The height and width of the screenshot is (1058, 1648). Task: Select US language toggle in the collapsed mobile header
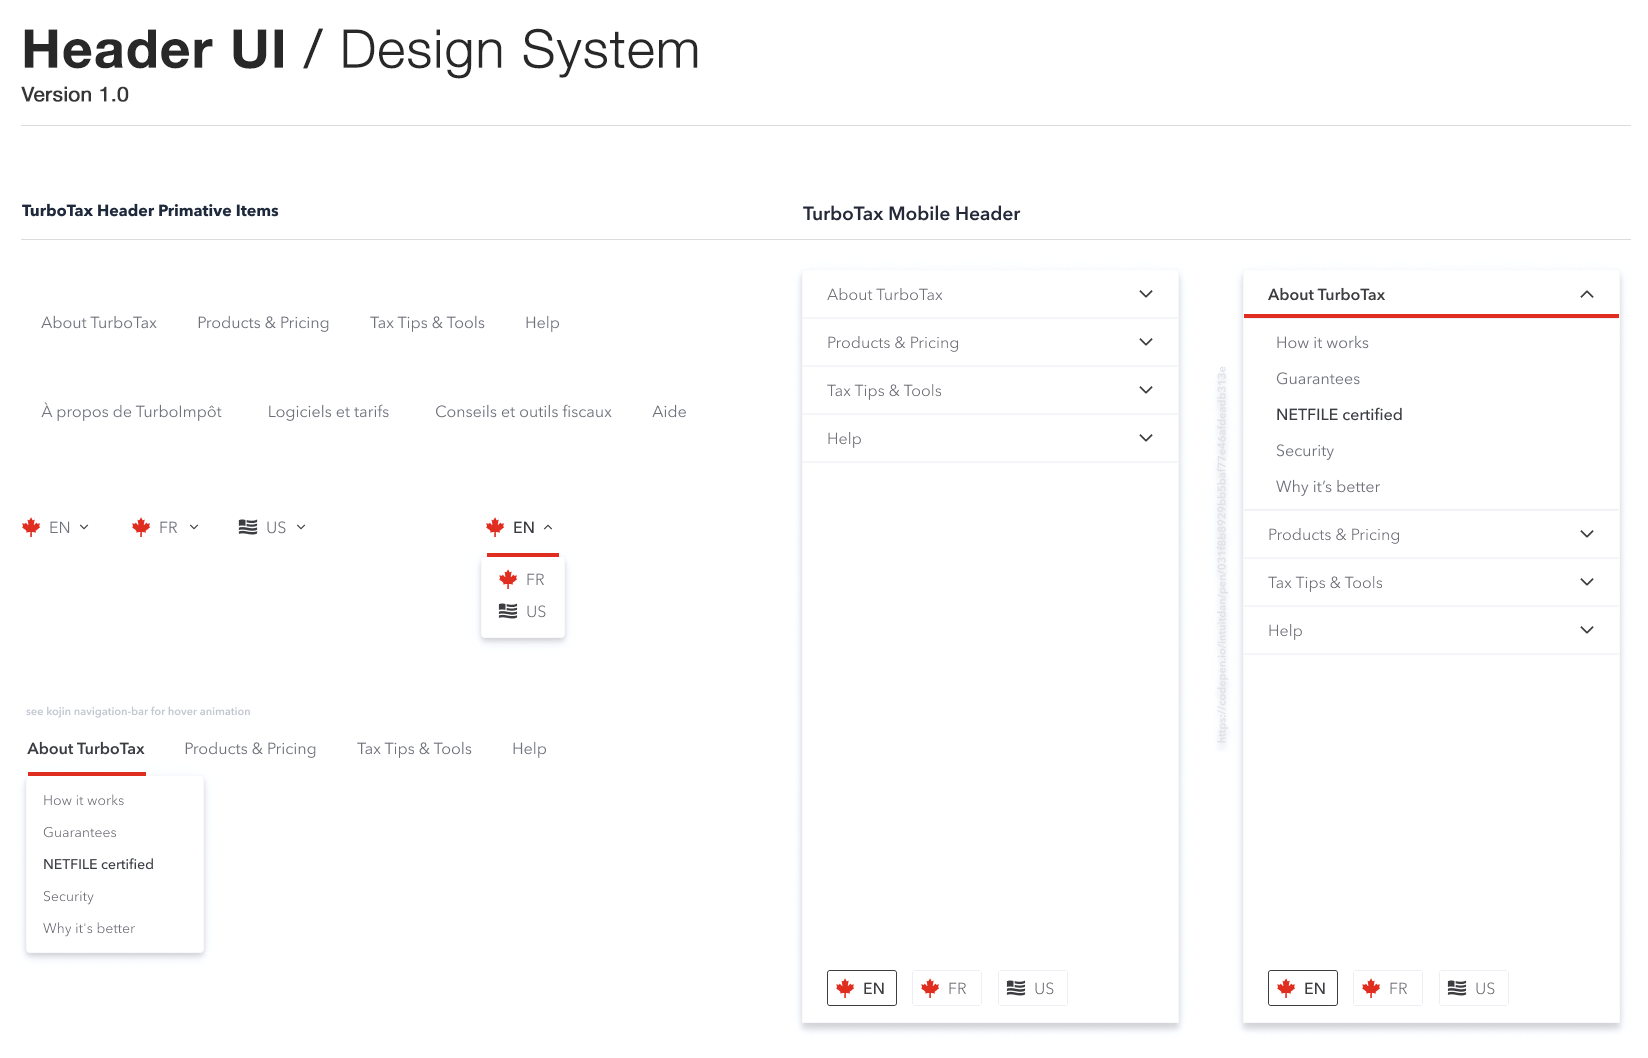pyautogui.click(x=1032, y=988)
